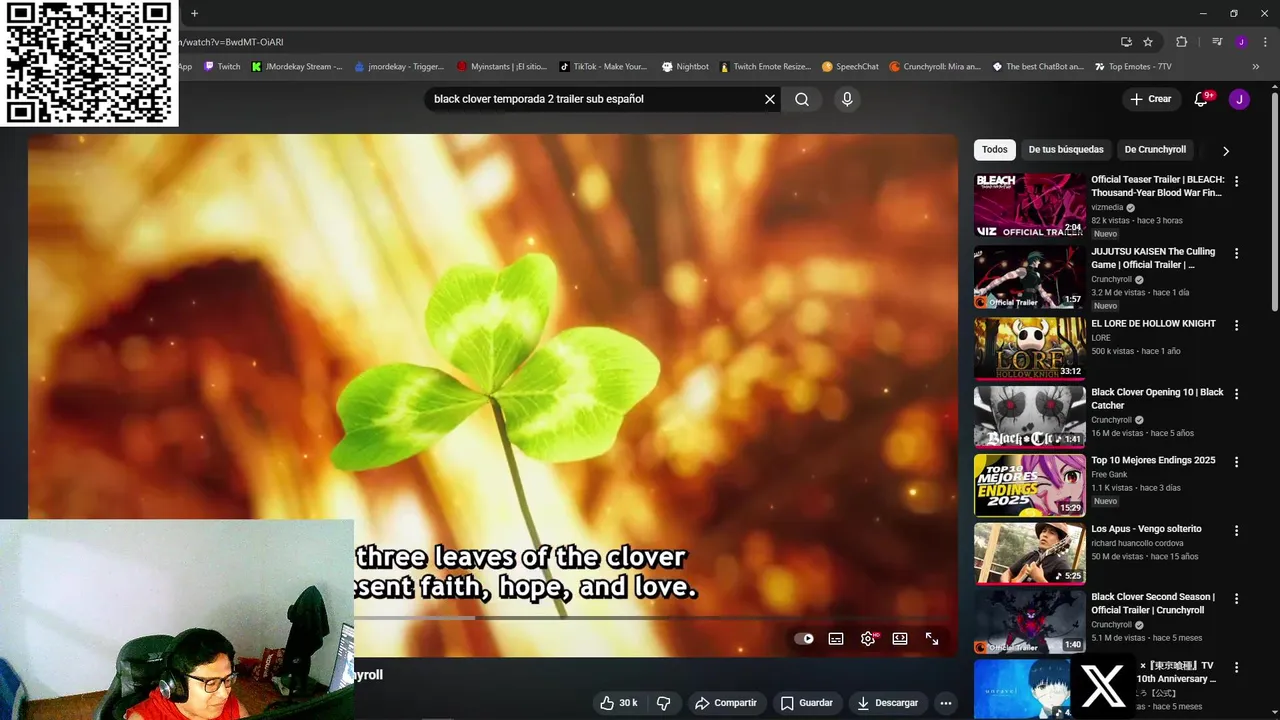
Task: Toggle subtitles in the video player
Action: [836, 639]
